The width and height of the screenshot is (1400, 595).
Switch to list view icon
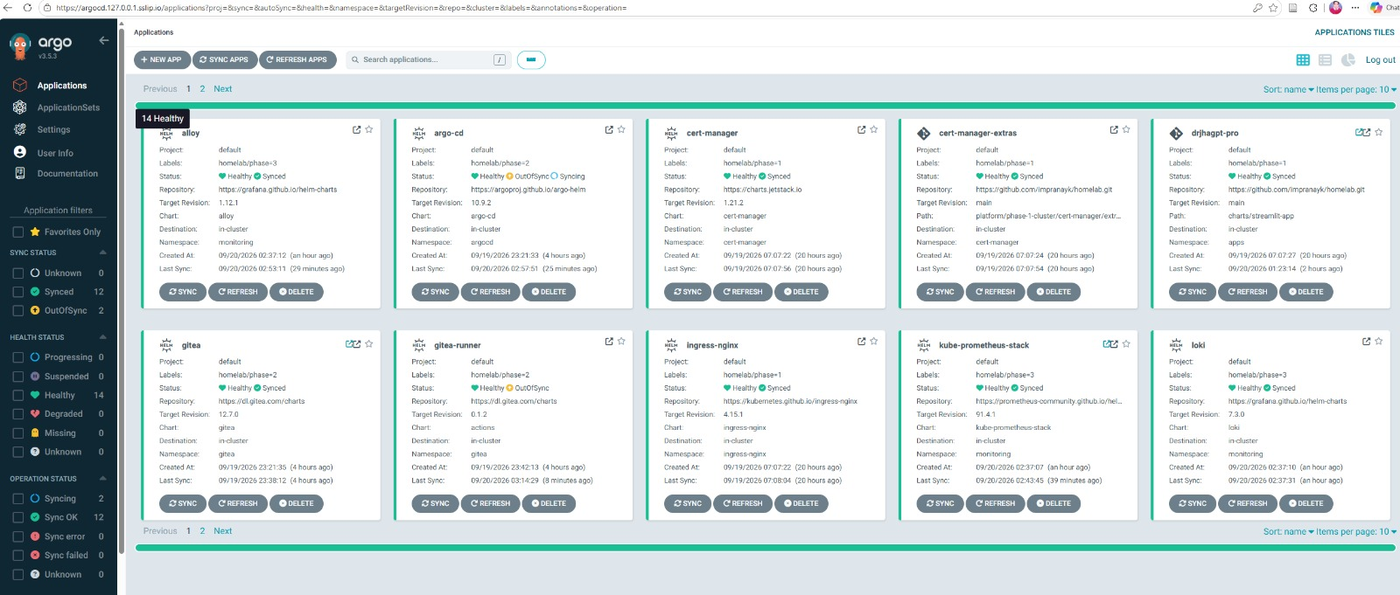click(x=1325, y=60)
